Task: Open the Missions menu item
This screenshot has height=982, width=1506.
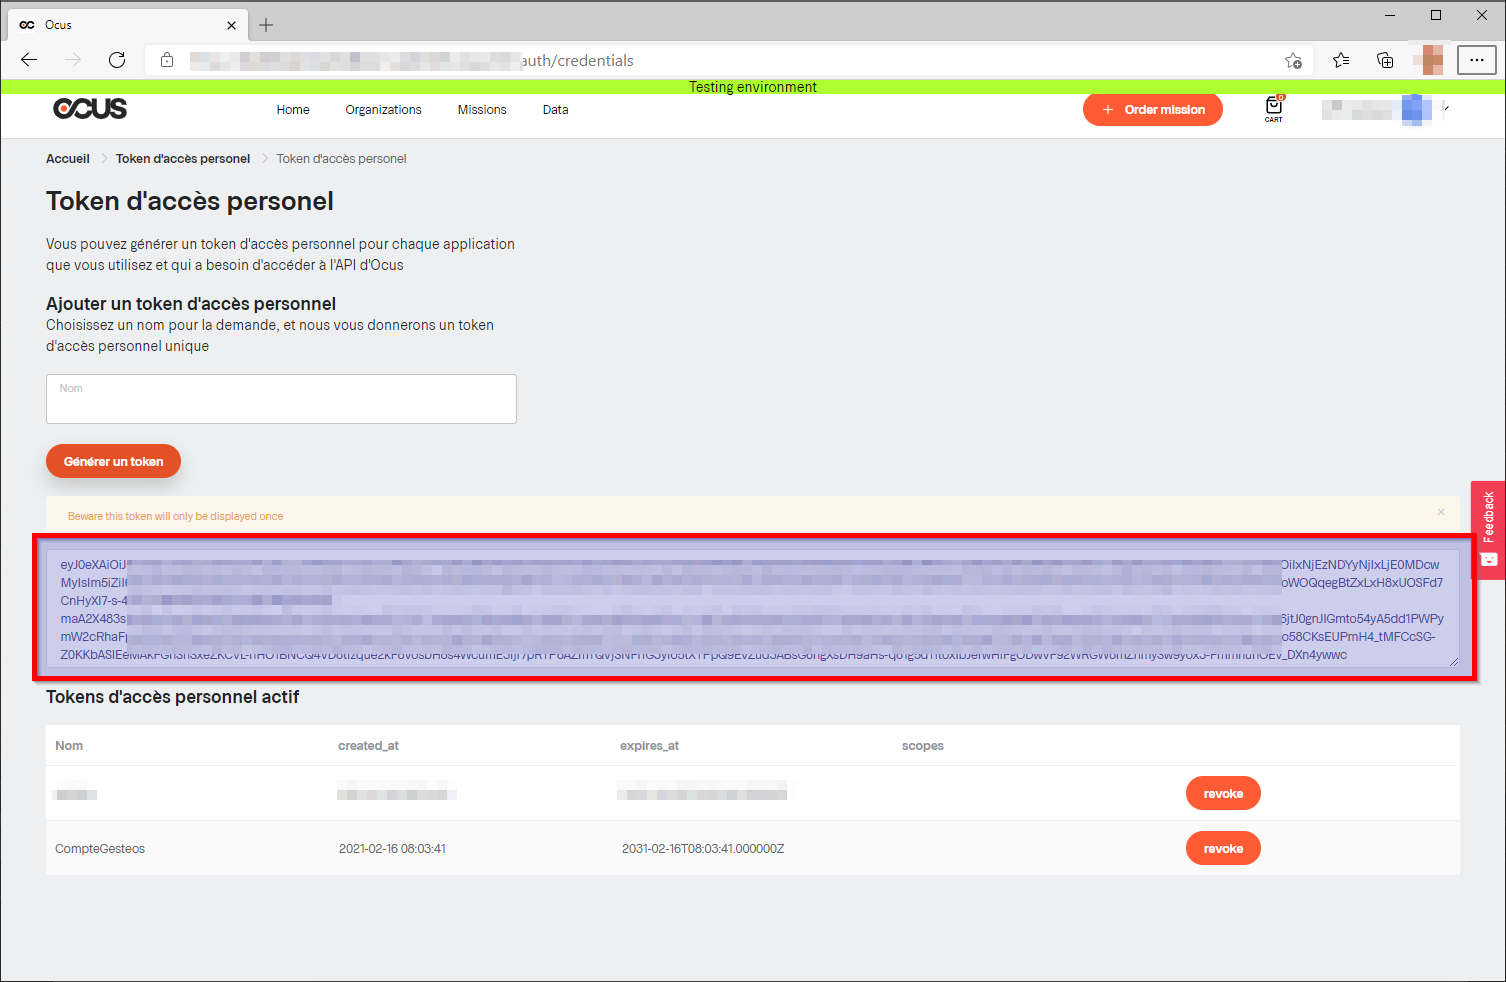Action: pyautogui.click(x=482, y=110)
